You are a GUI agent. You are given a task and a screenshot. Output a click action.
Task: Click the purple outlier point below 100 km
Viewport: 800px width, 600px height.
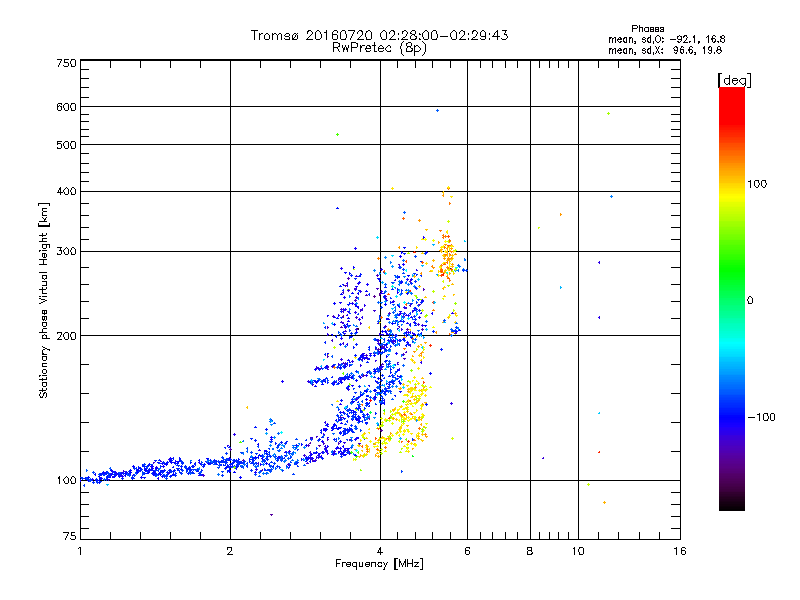[271, 515]
